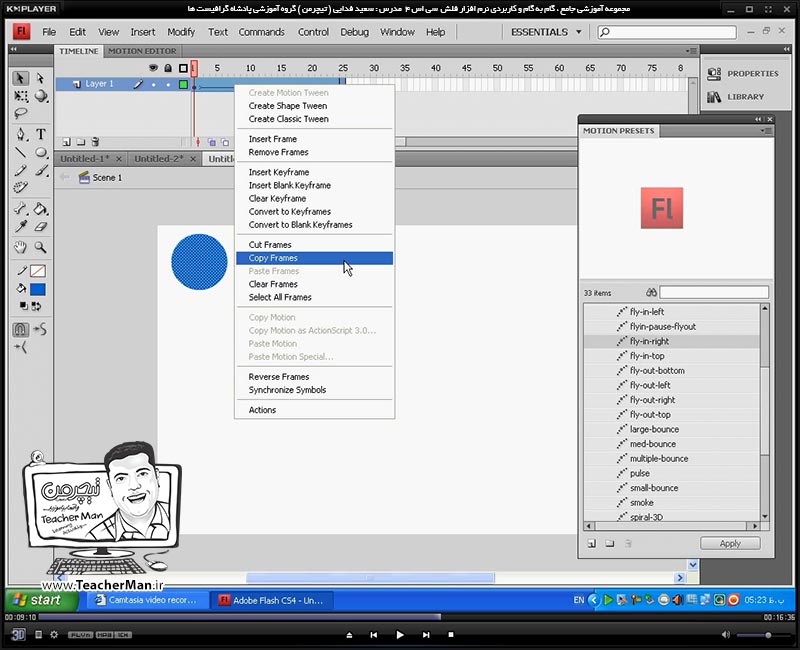Collapse the tools panel double arrow
800x650 pixels.
coord(14,49)
